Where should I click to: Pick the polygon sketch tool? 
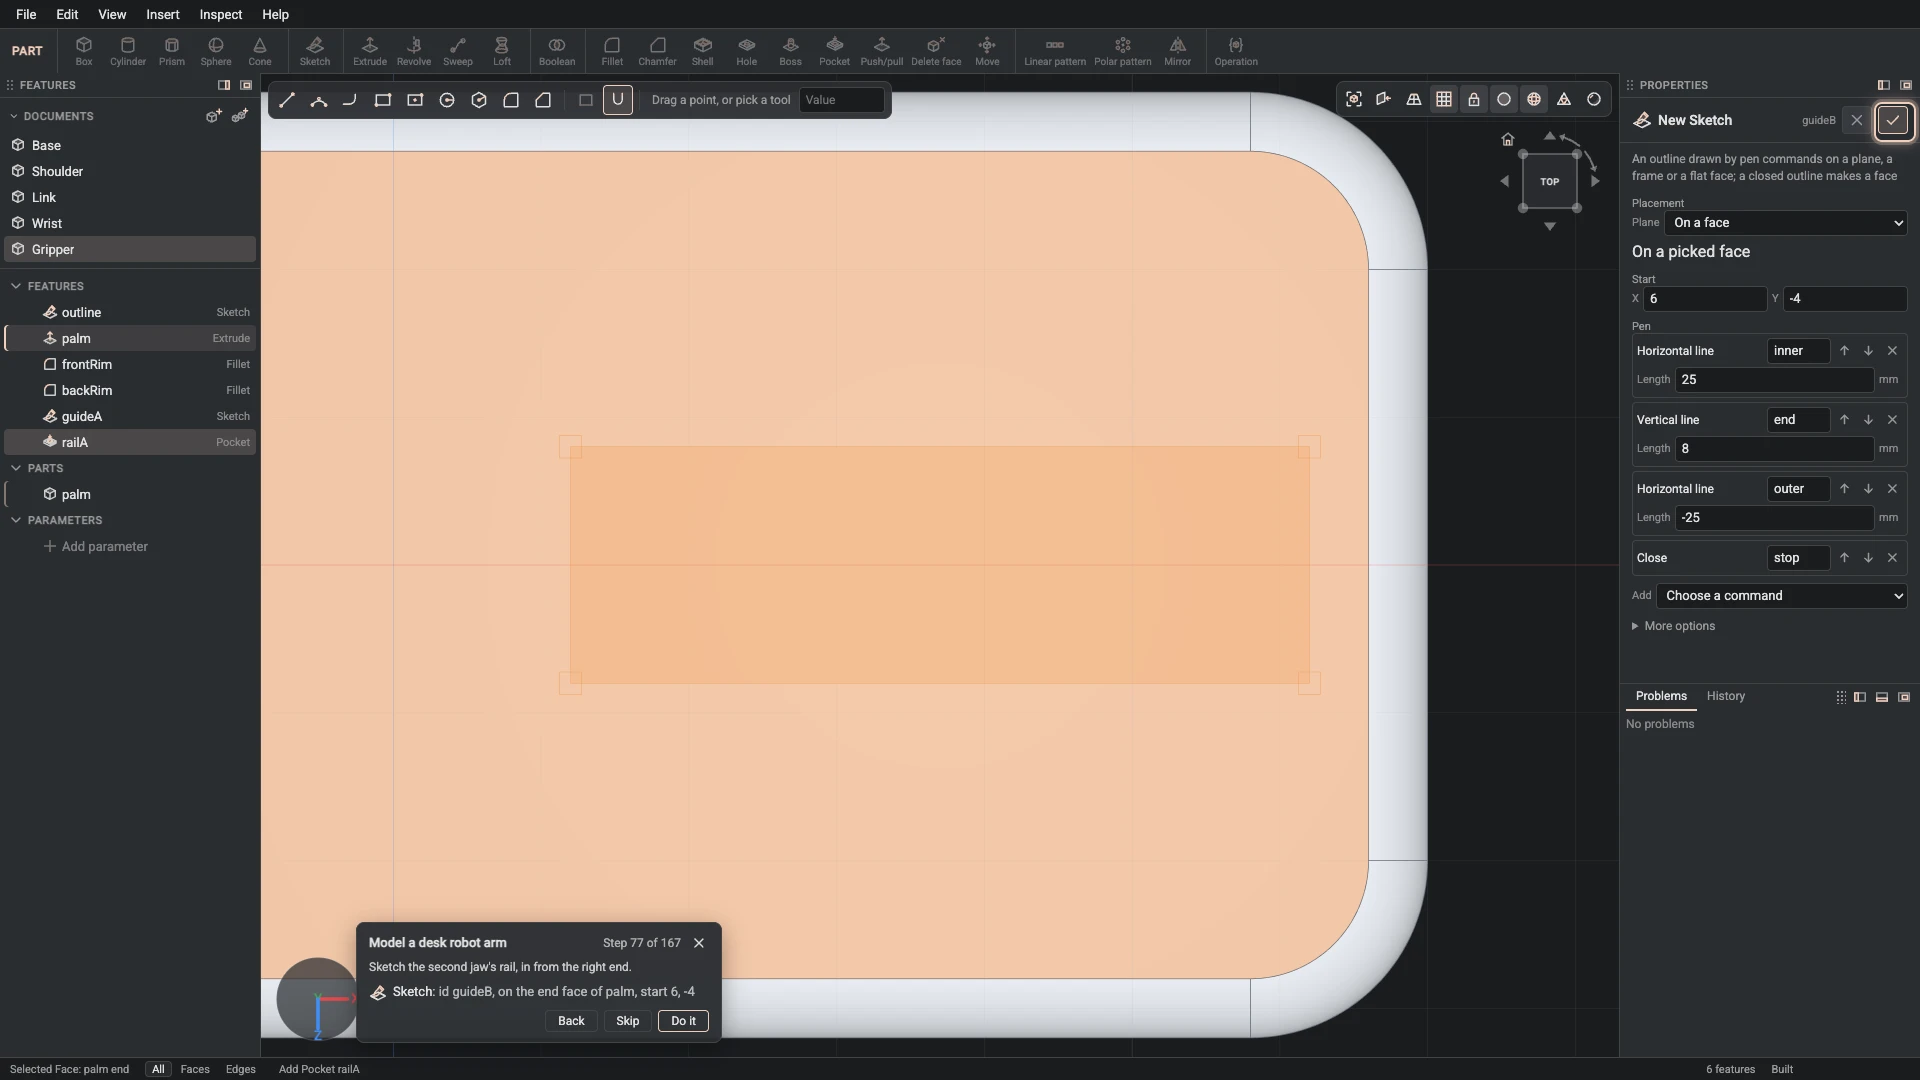(x=479, y=100)
